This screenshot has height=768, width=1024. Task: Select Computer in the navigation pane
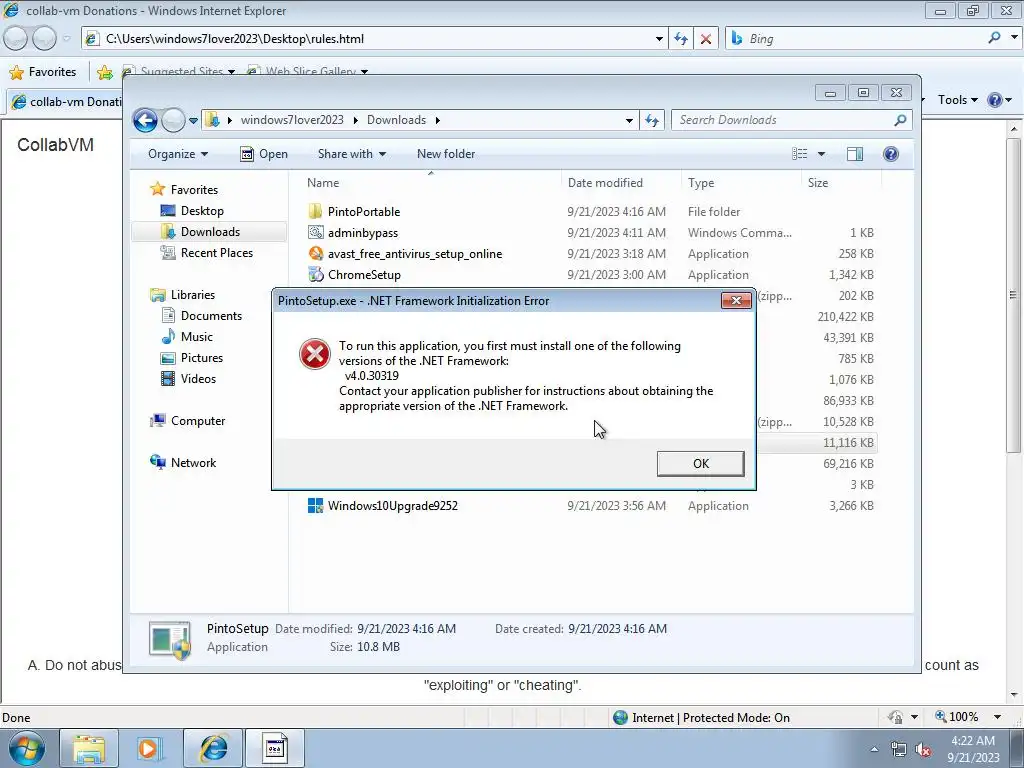(x=198, y=421)
